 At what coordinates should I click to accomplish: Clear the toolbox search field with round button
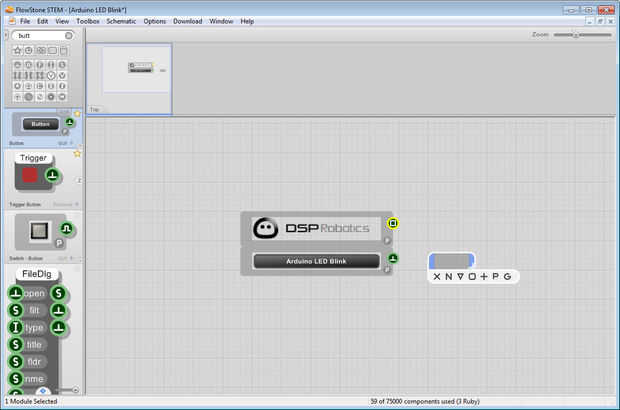[x=68, y=36]
